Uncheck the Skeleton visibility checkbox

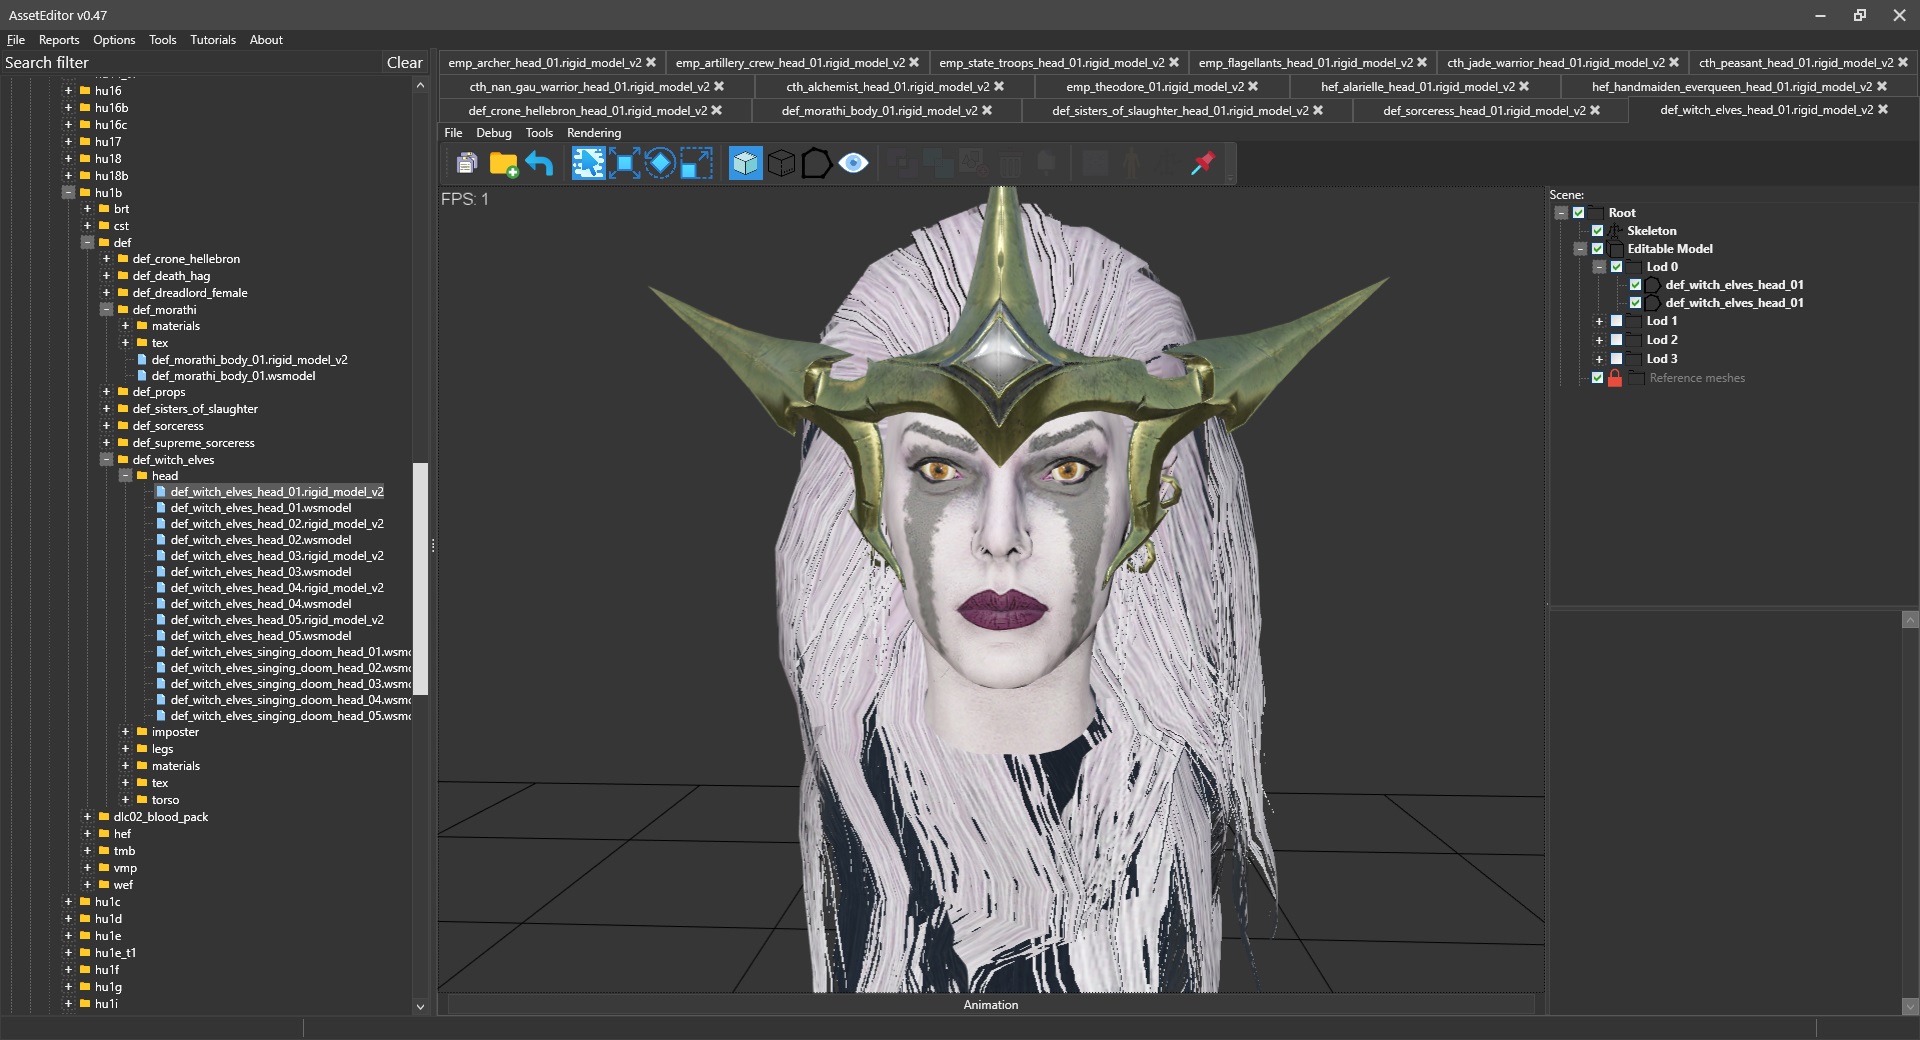[1597, 231]
